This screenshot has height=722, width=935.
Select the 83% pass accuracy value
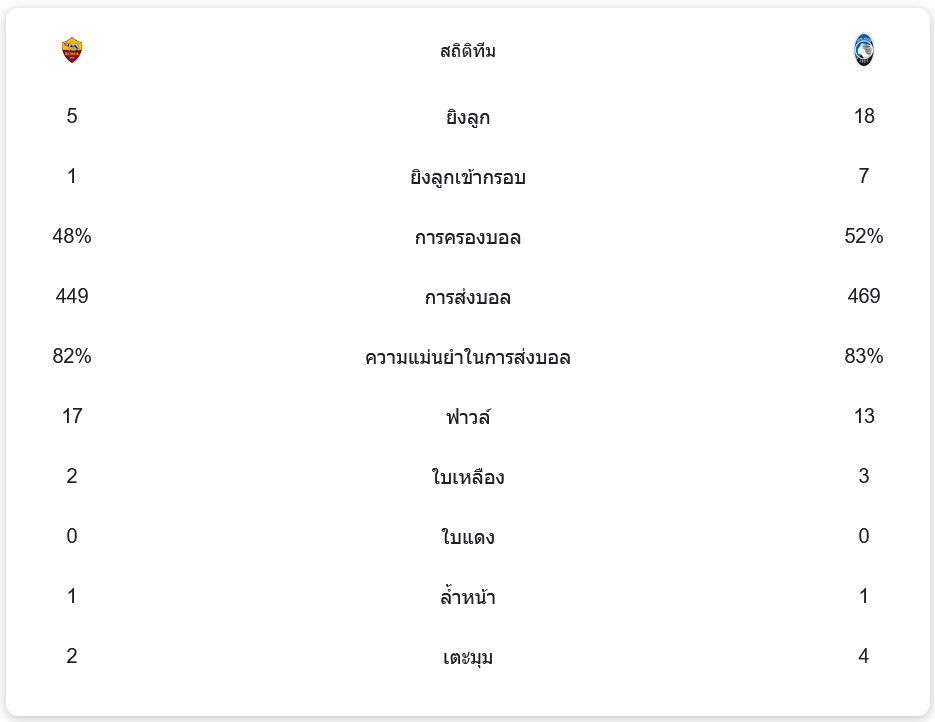click(864, 356)
